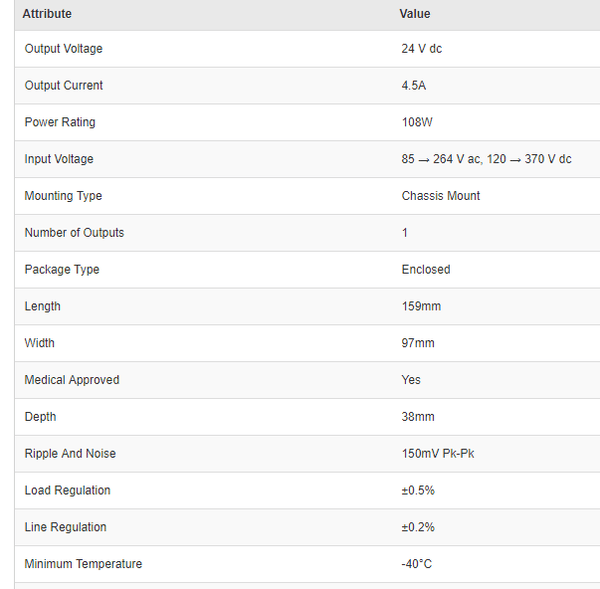
Task: Click the Attribute column header
Action: coord(47,14)
